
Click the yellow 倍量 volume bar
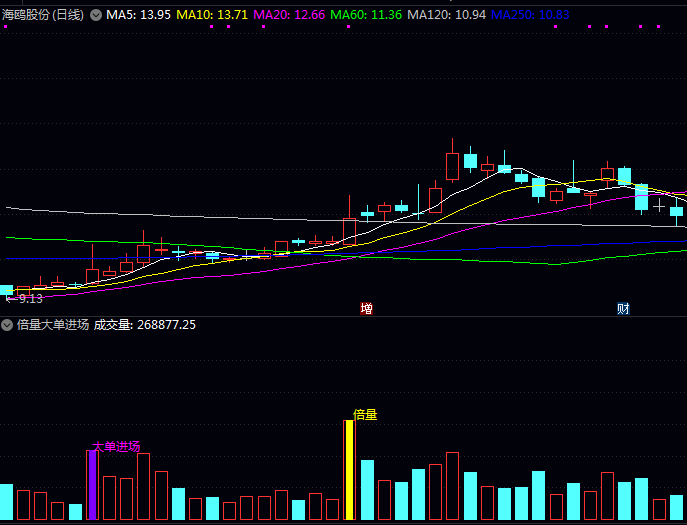point(349,470)
